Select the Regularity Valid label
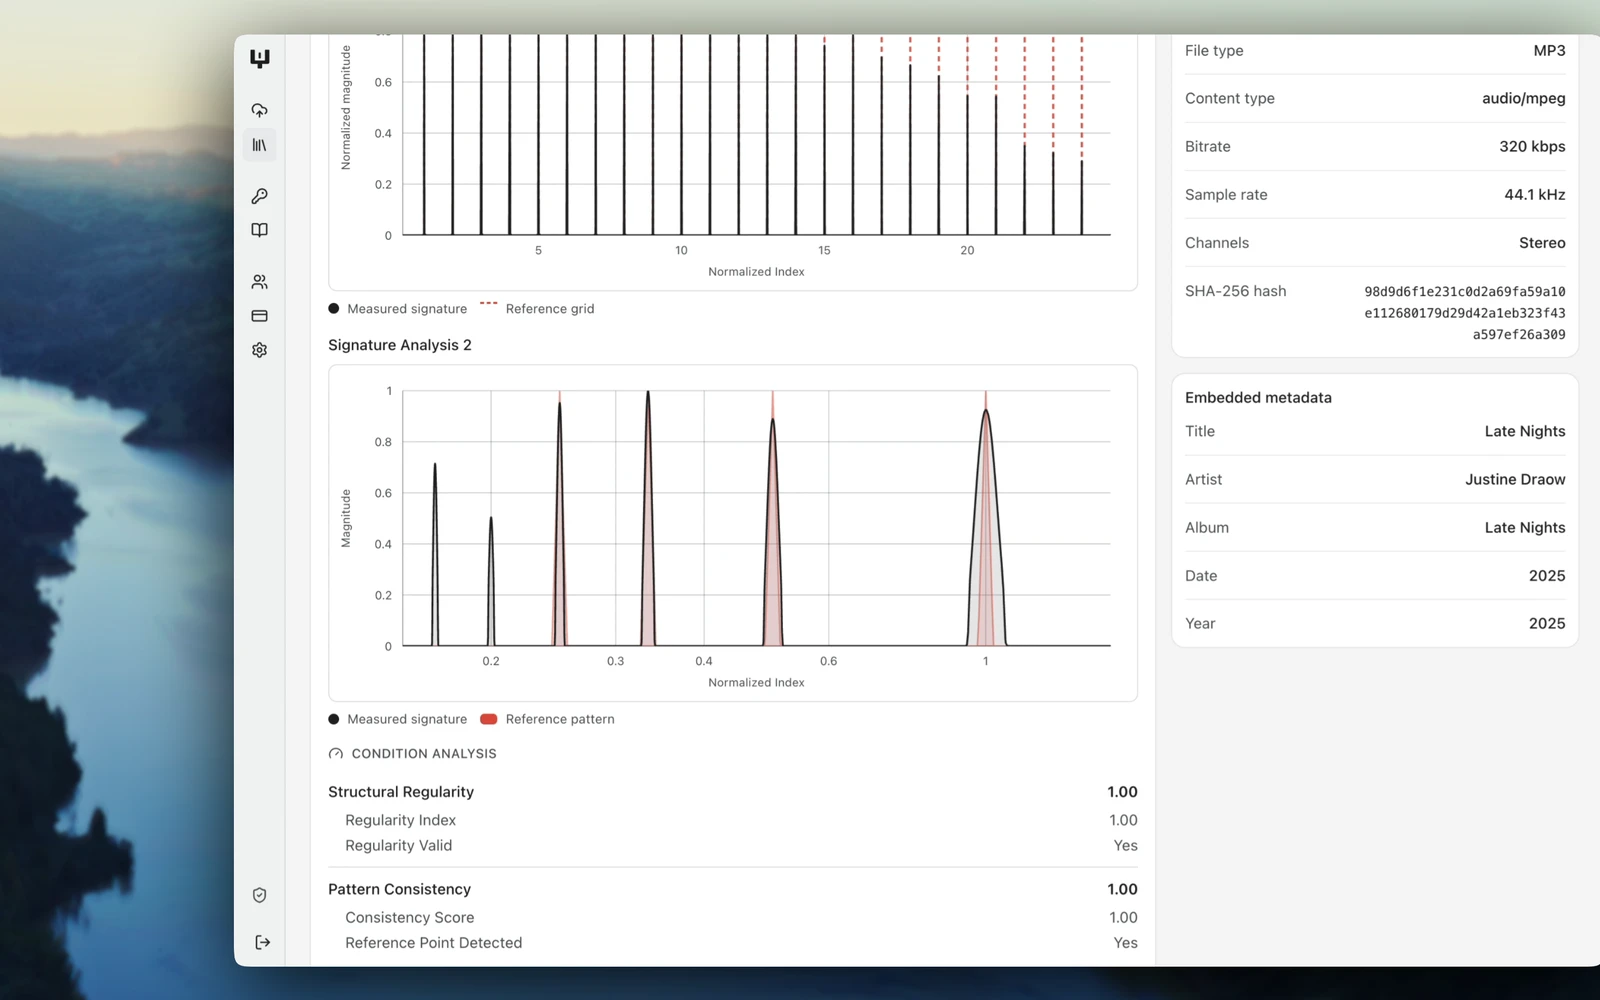The height and width of the screenshot is (1000, 1600). (398, 845)
